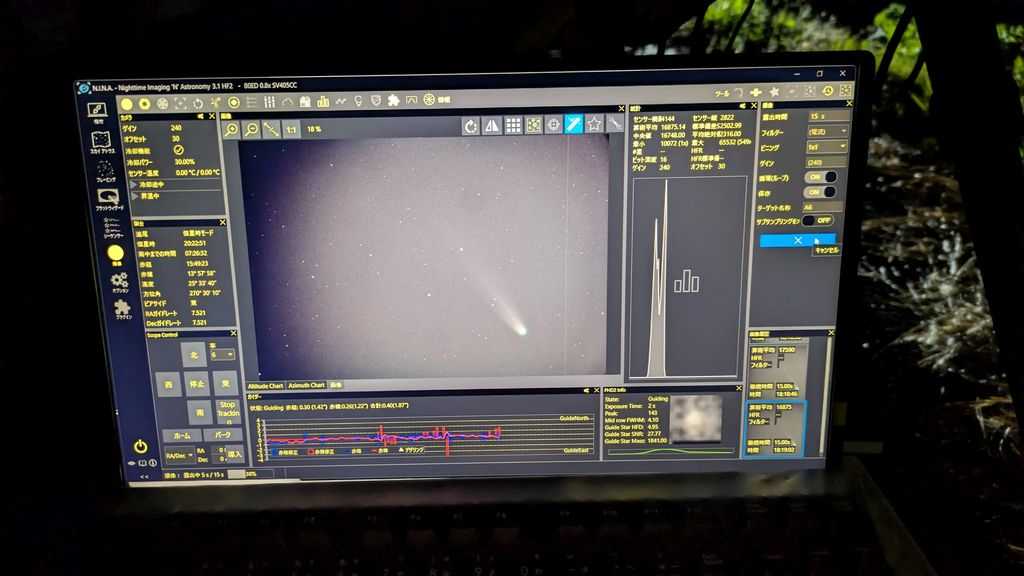Click the mirror/flip image icon
Image resolution: width=1024 pixels, height=576 pixels.
491,125
